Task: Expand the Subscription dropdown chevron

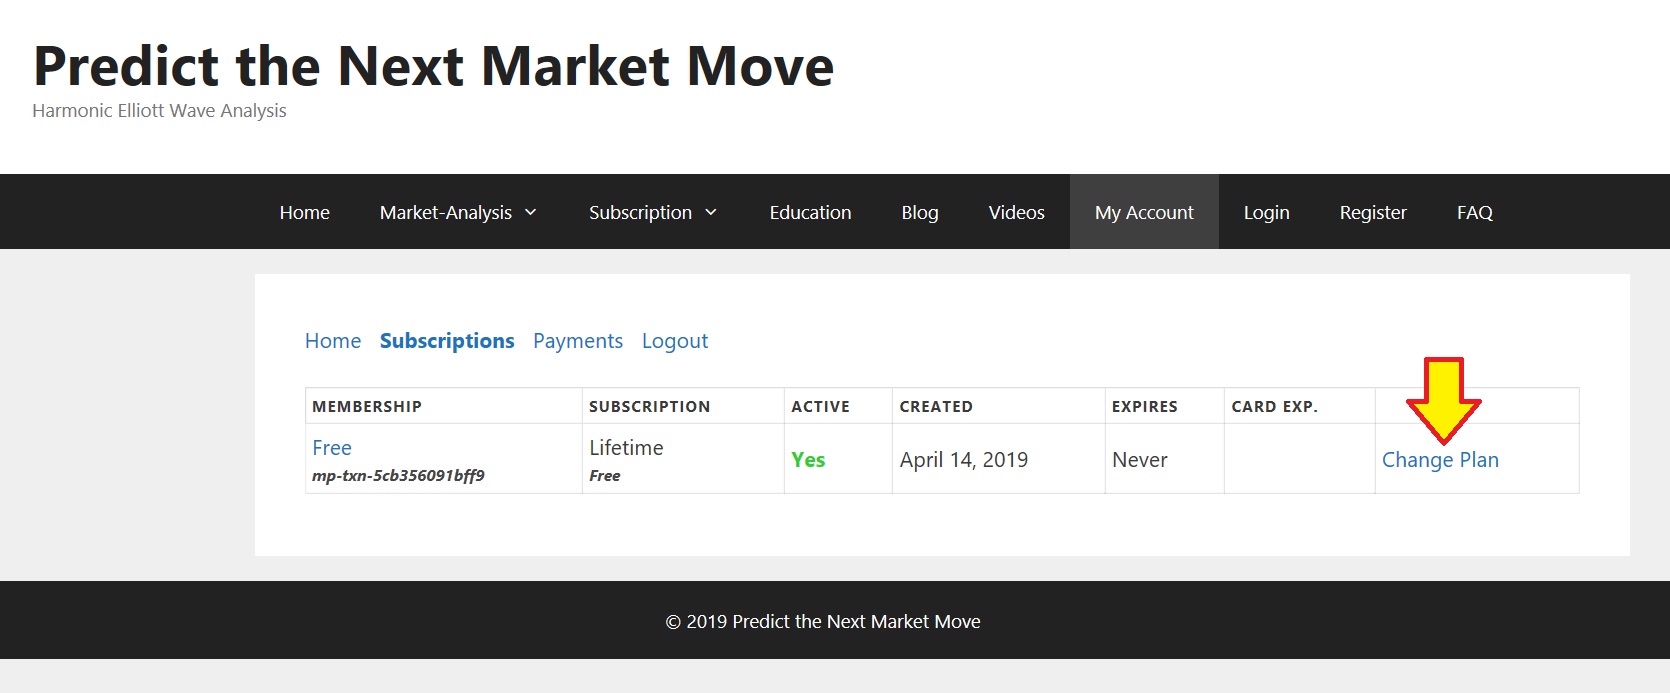Action: 711,212
